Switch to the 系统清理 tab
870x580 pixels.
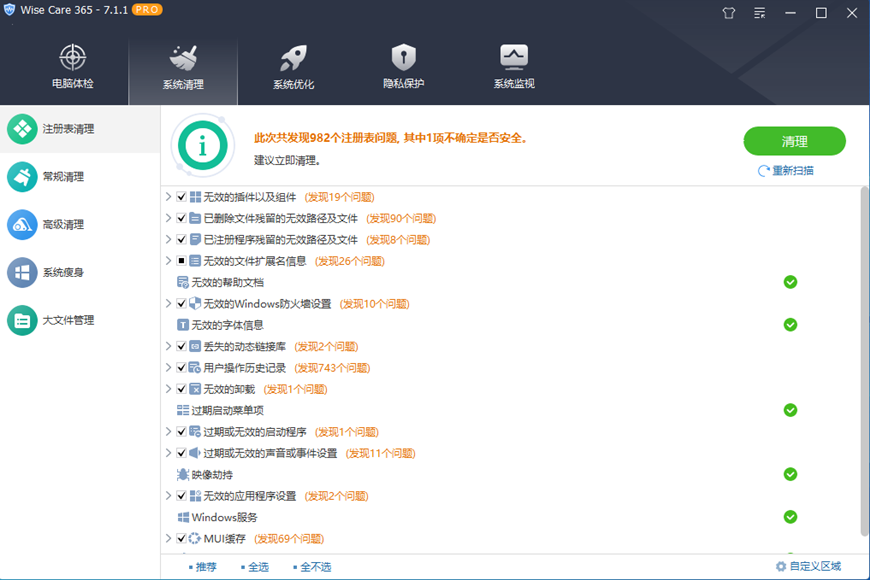[183, 72]
